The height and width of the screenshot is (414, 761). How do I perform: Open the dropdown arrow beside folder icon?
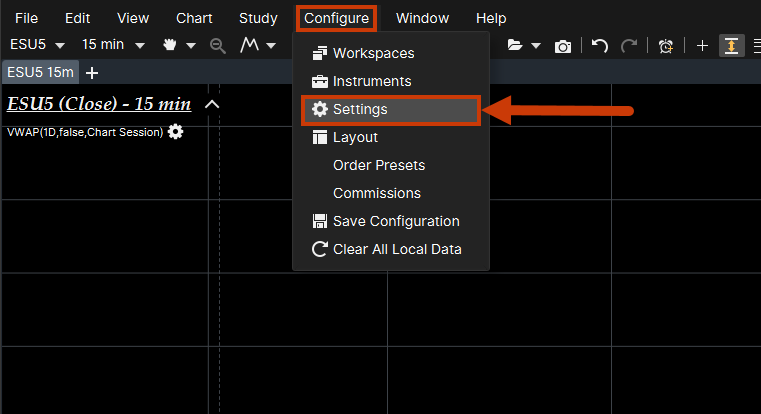(537, 46)
